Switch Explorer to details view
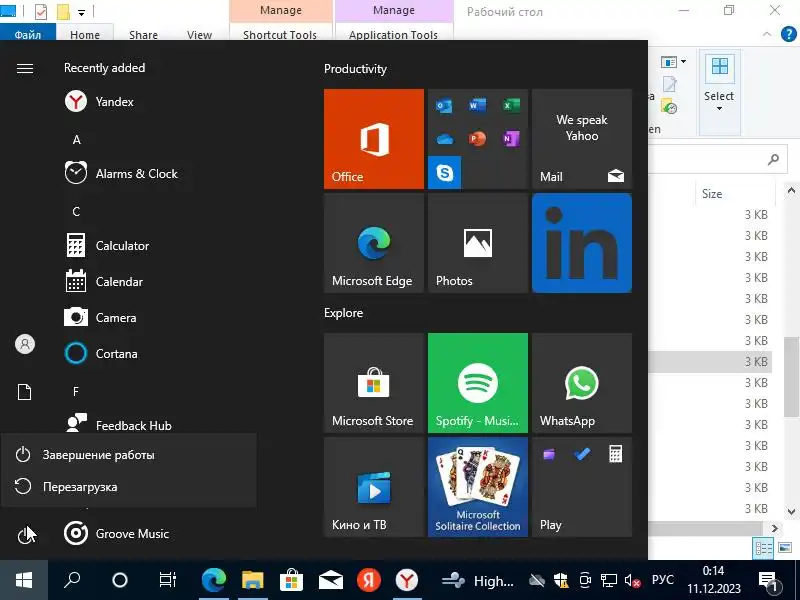This screenshot has height=600, width=800. [764, 548]
